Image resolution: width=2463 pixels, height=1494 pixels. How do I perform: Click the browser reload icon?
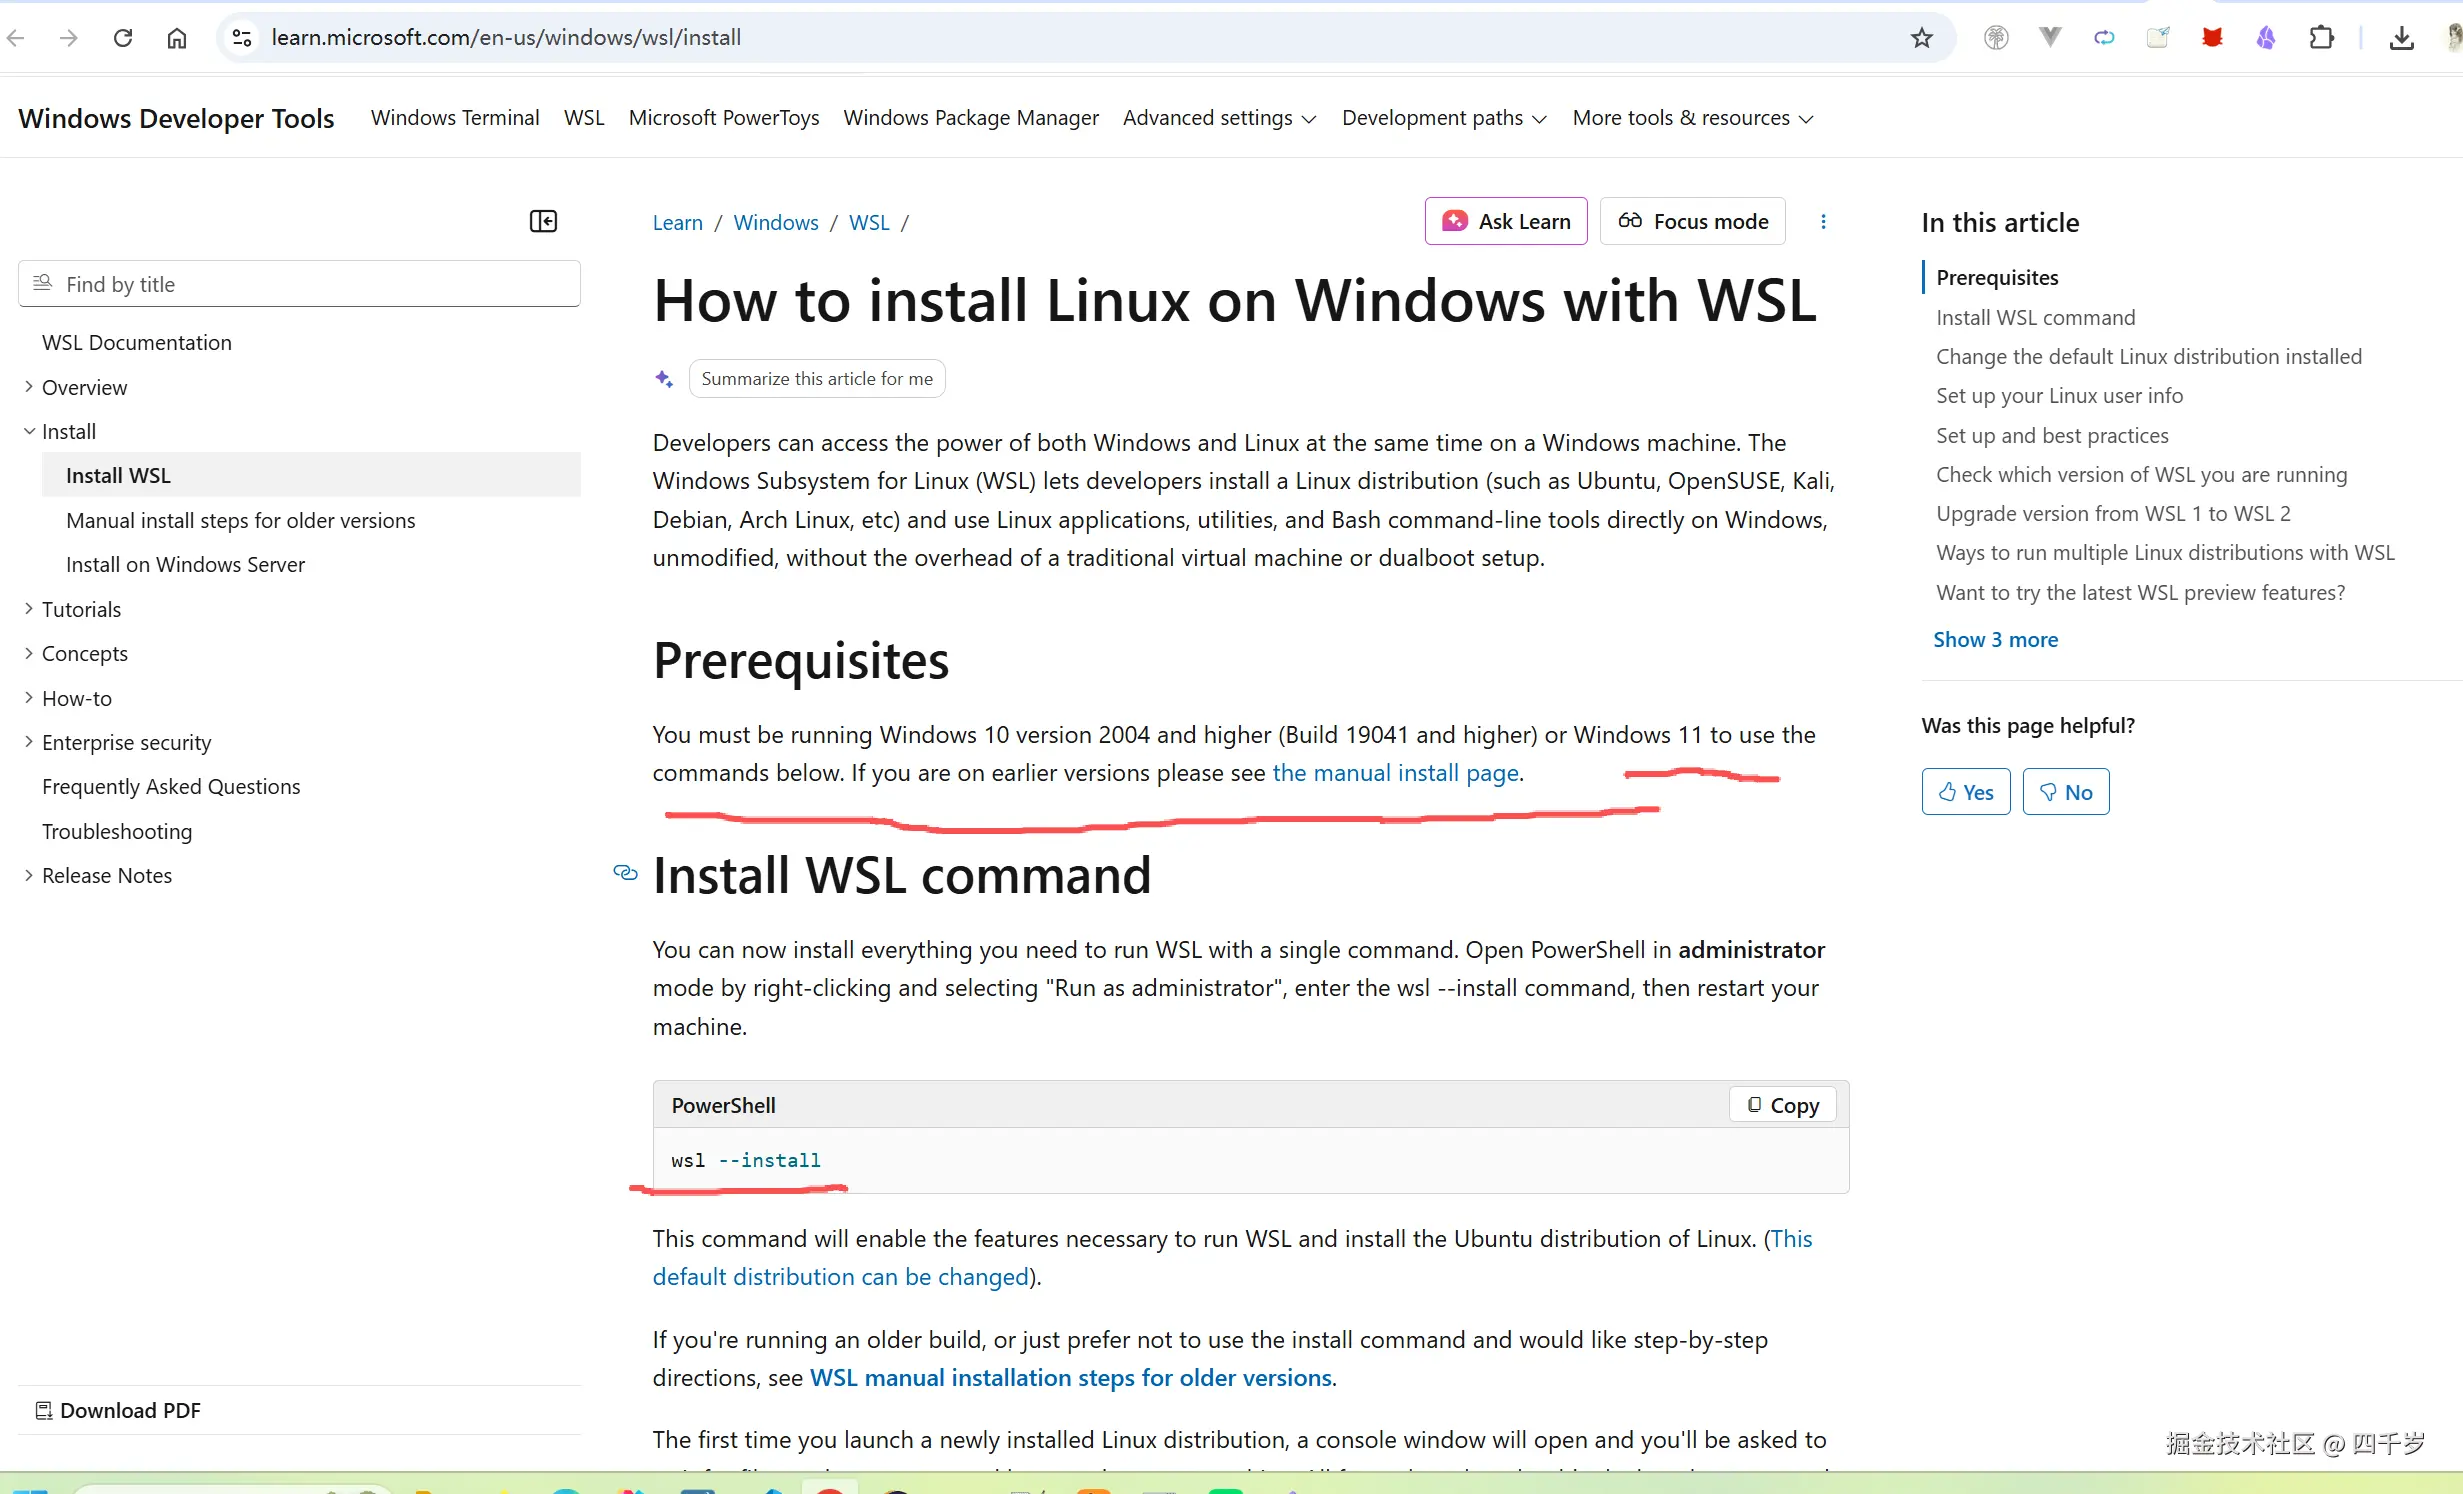tap(123, 38)
